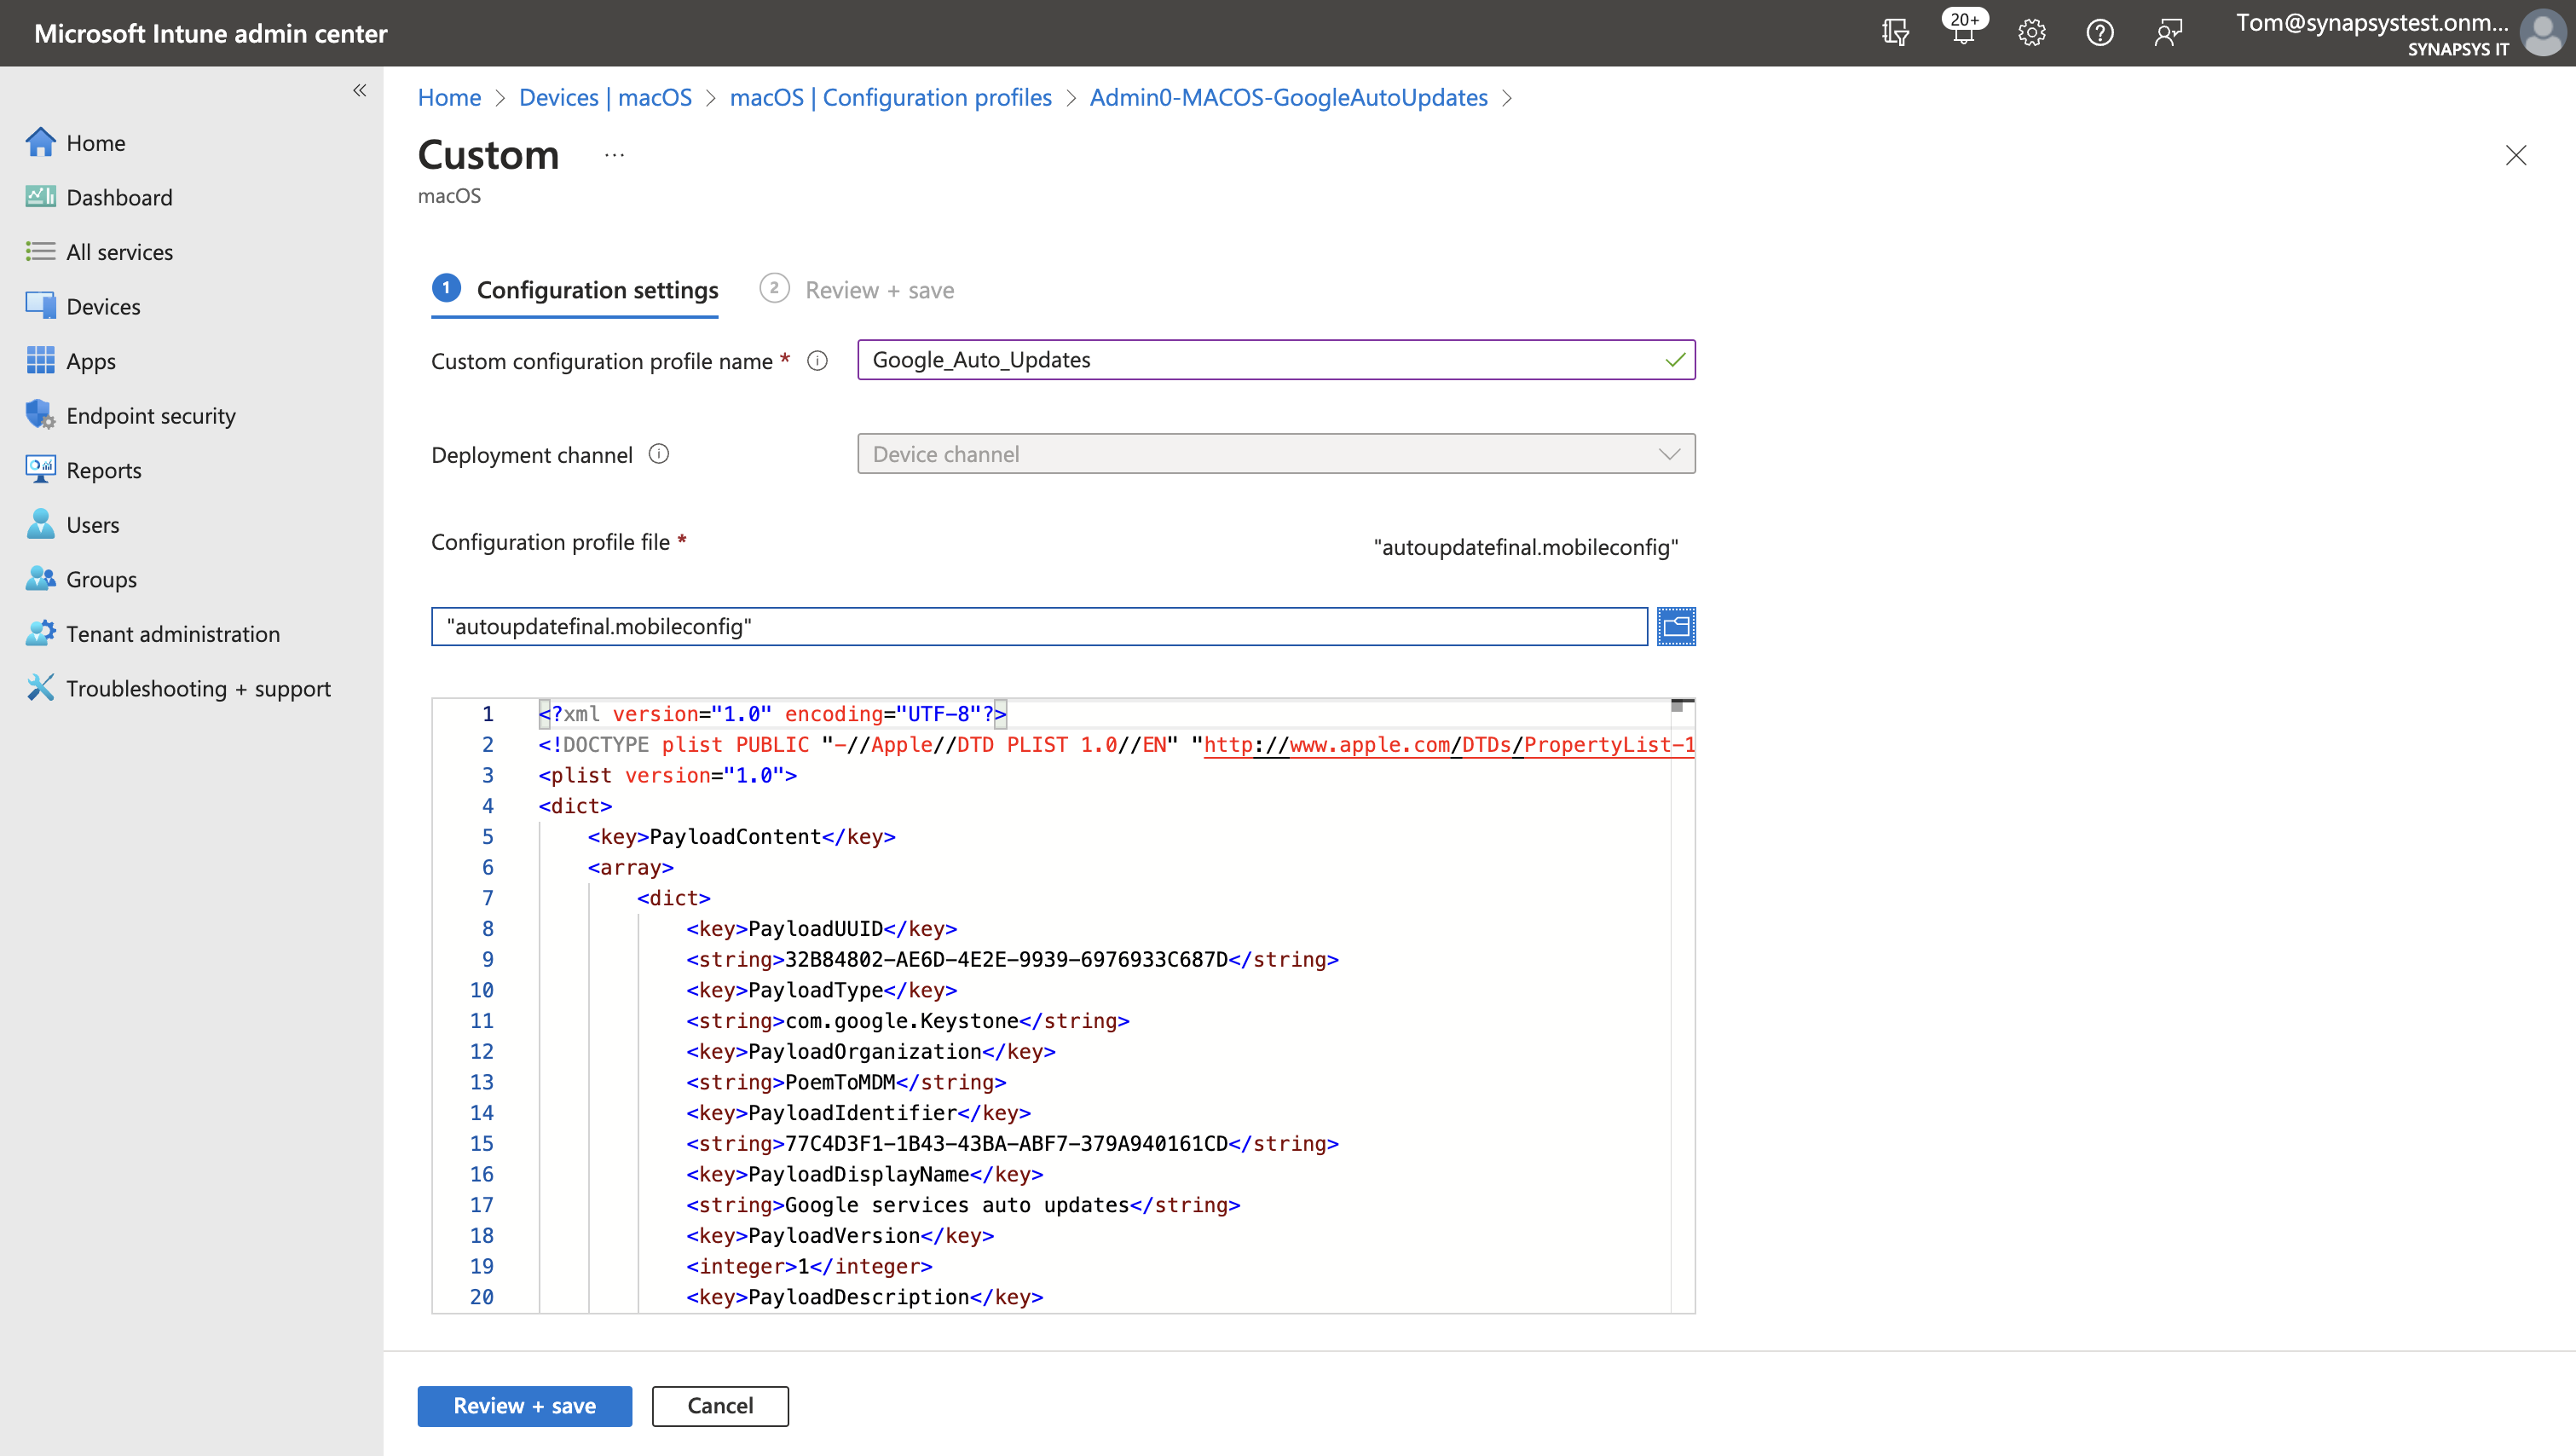Open Intune settings gear
Image resolution: width=2576 pixels, height=1456 pixels.
pos(2031,32)
